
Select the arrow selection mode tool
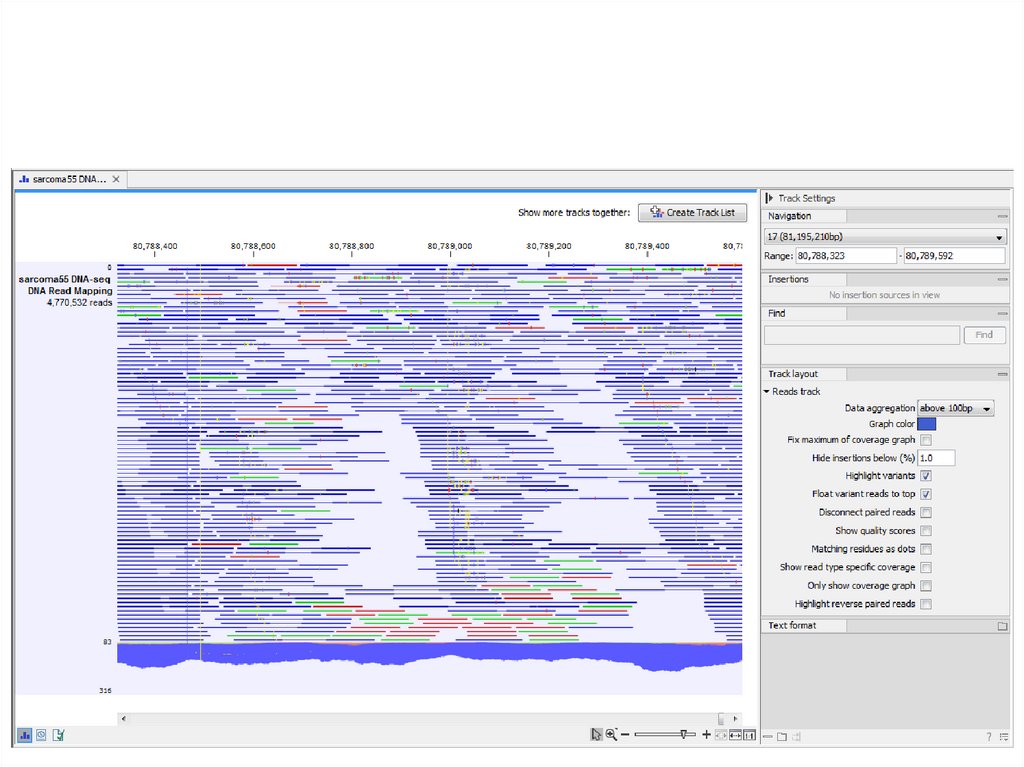(596, 735)
